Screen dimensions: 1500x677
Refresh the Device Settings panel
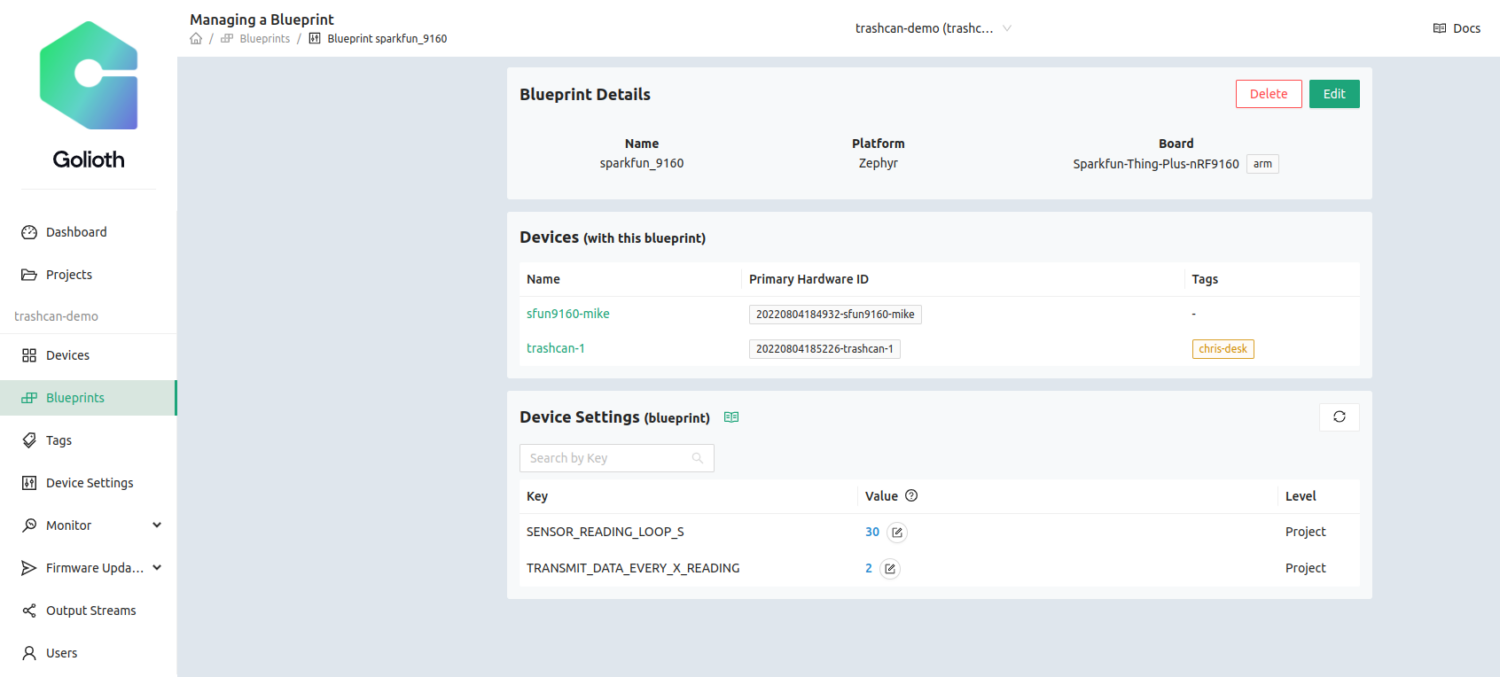click(x=1339, y=417)
